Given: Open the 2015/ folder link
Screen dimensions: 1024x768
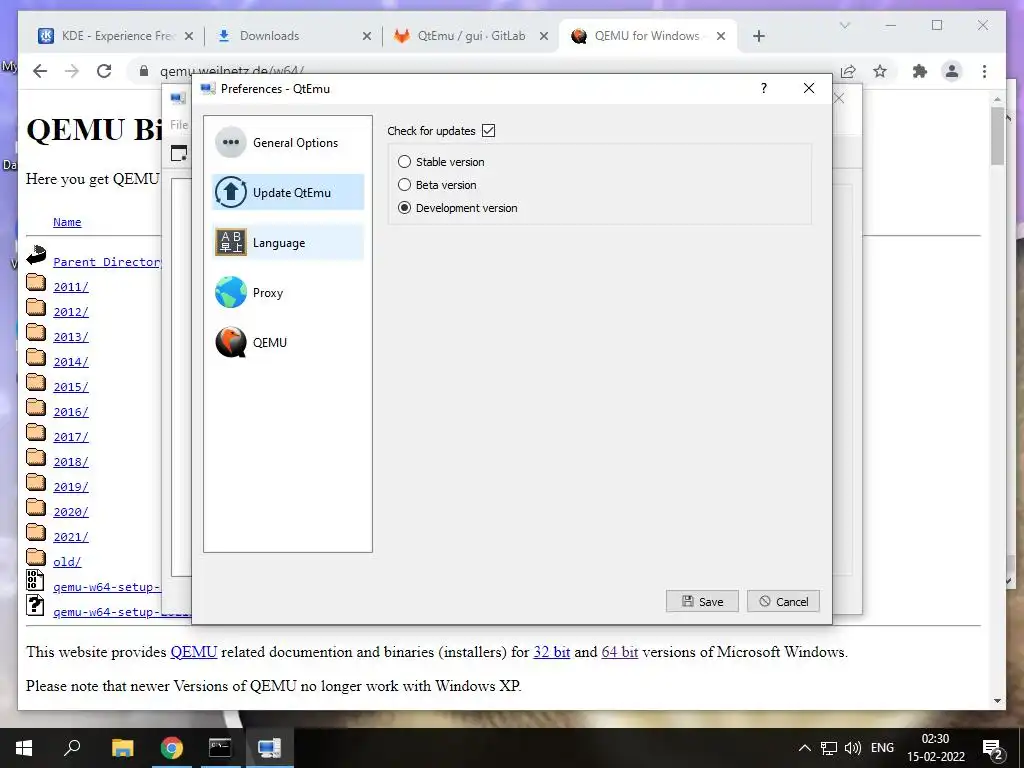Looking at the screenshot, I should [71, 387].
